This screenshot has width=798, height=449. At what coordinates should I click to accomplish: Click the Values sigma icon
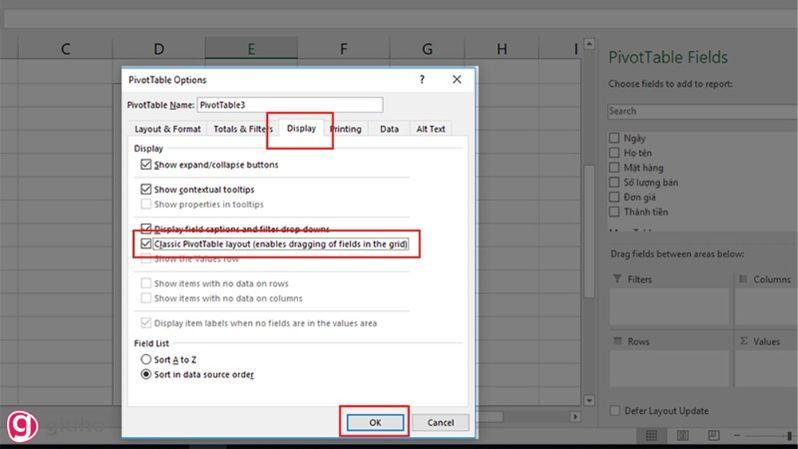point(744,341)
